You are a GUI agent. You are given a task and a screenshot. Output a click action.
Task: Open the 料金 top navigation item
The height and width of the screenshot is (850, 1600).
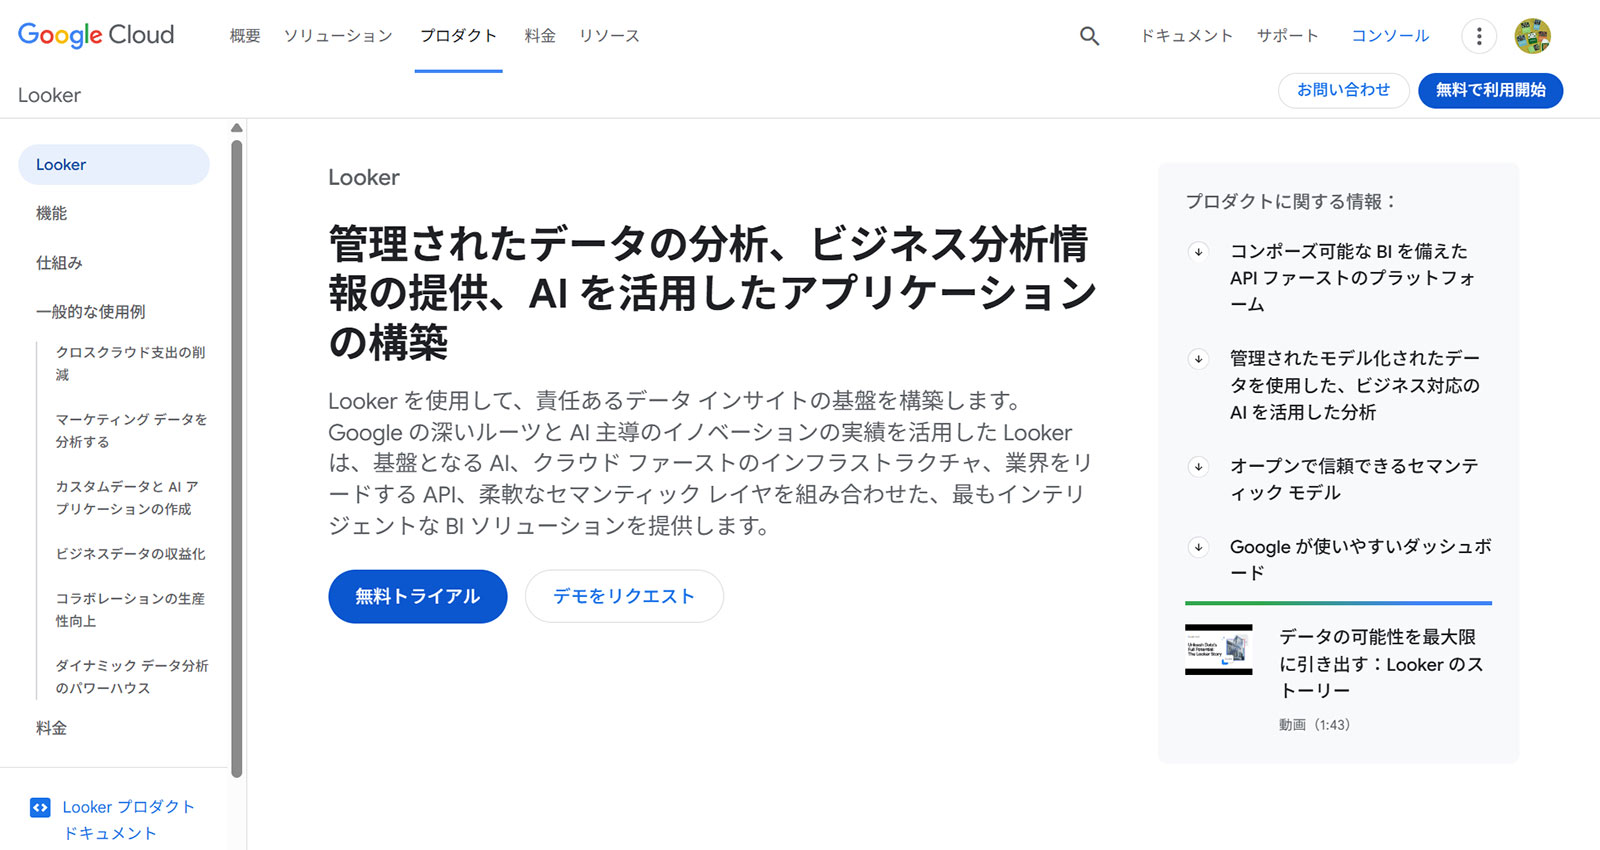click(x=540, y=36)
